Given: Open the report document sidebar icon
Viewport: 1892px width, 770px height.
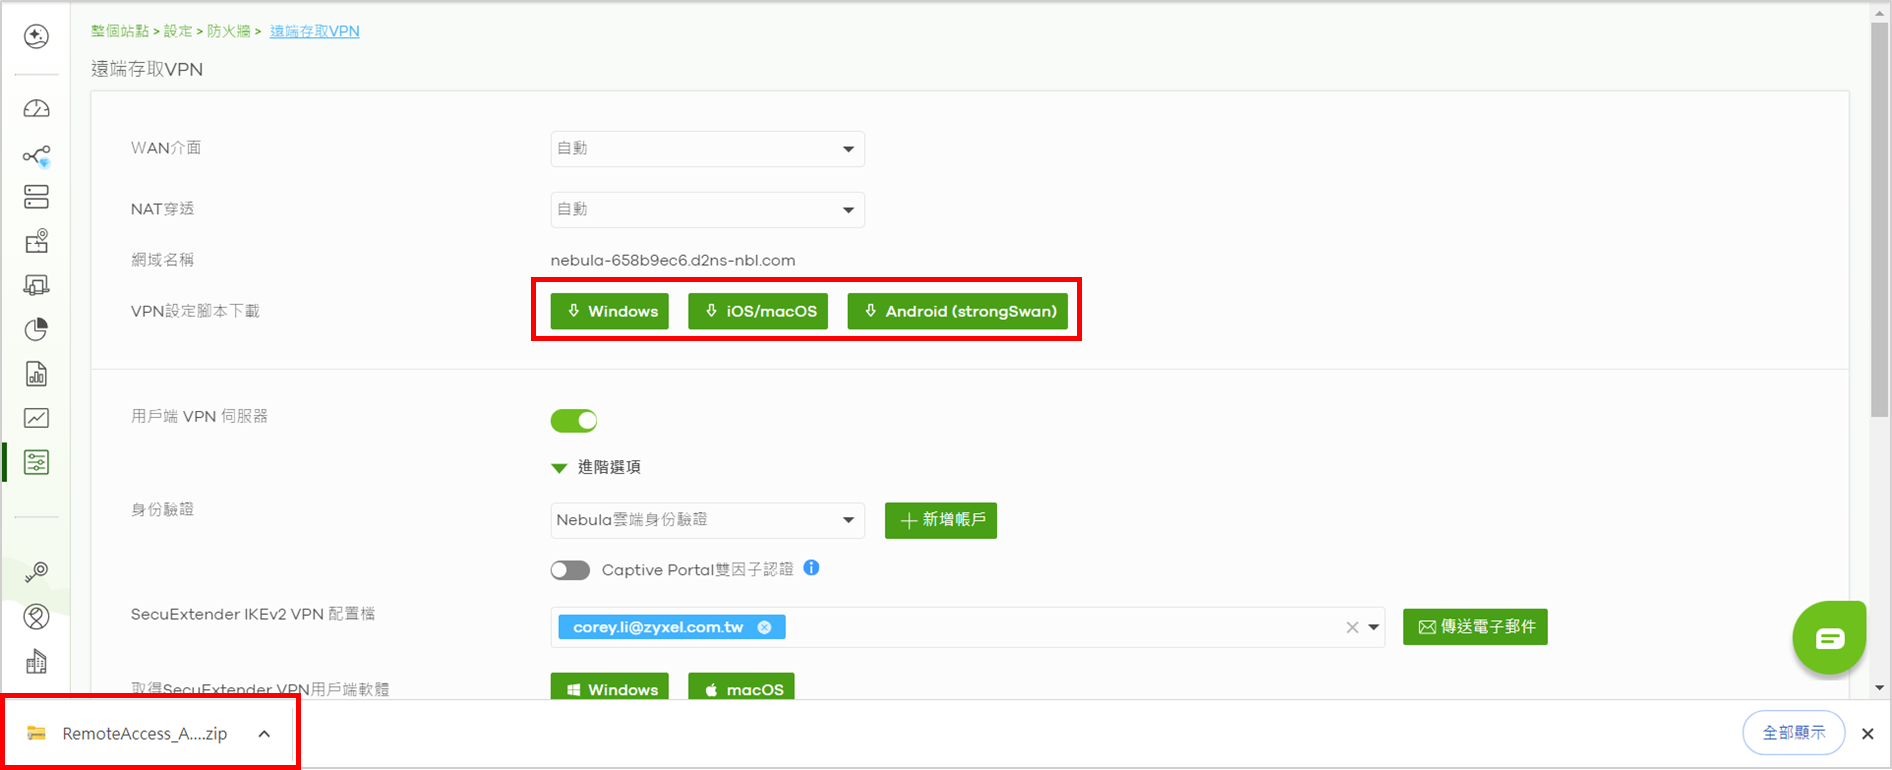Looking at the screenshot, I should click(x=36, y=374).
